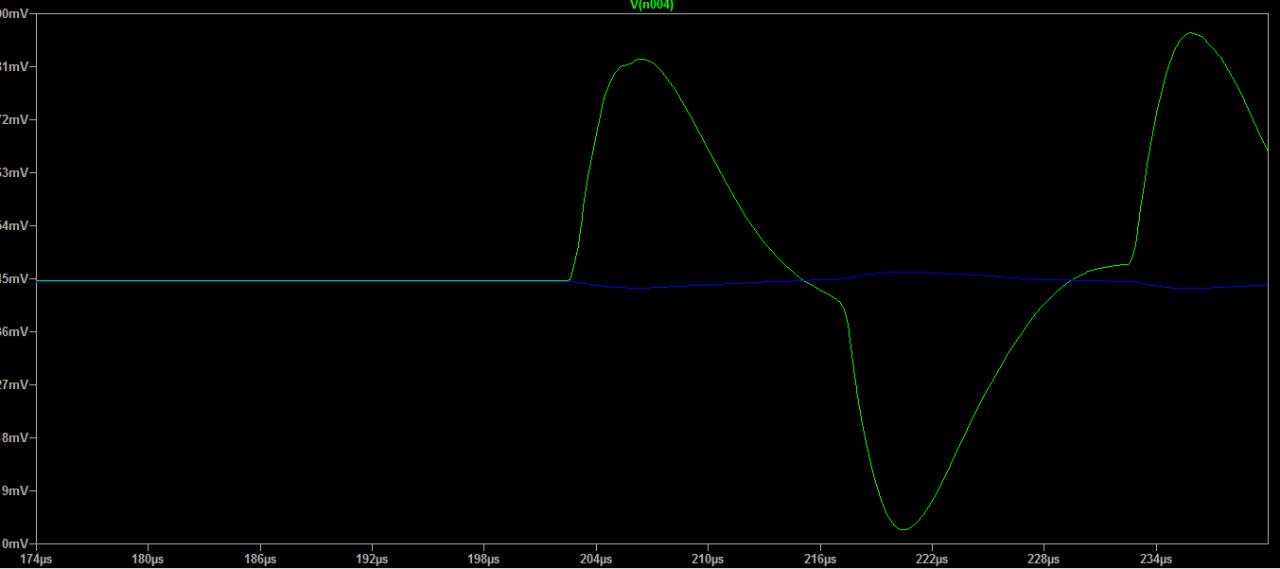
Task: Click the 204µs time axis label
Action: coord(596,558)
